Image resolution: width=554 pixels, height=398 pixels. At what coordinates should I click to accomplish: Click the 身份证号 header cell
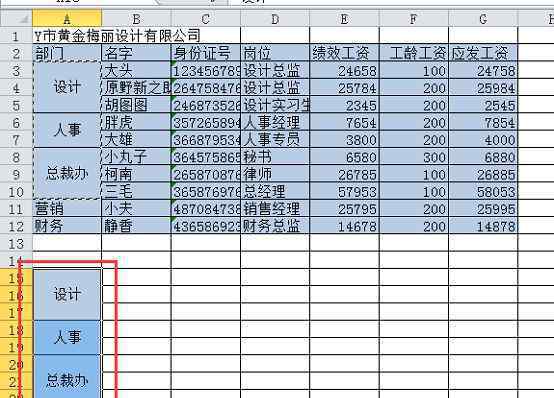point(206,53)
